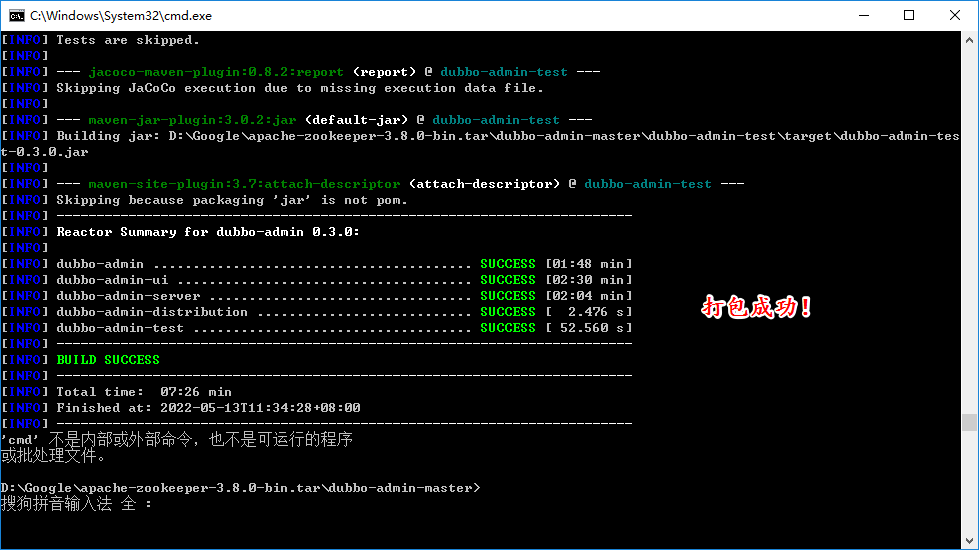Click 'jacoco-maven-plugin:0.8.2:report' text

(x=216, y=72)
